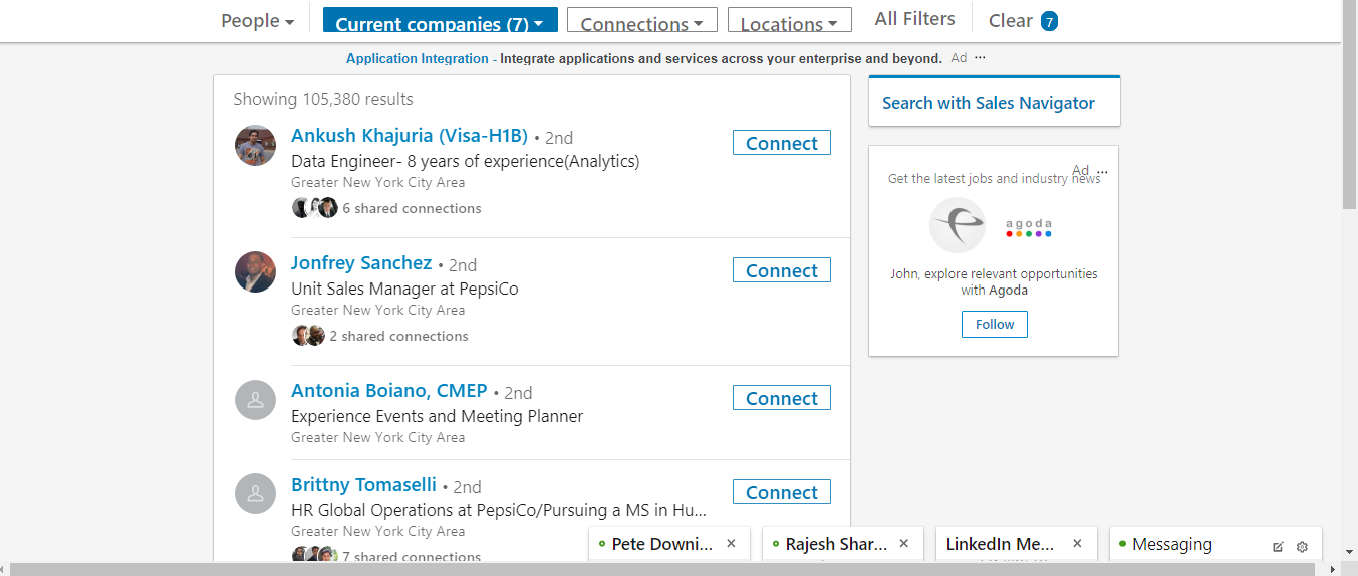The height and width of the screenshot is (576, 1358).
Task: Click Jonfrey Sanchez's profile photo
Action: (255, 272)
